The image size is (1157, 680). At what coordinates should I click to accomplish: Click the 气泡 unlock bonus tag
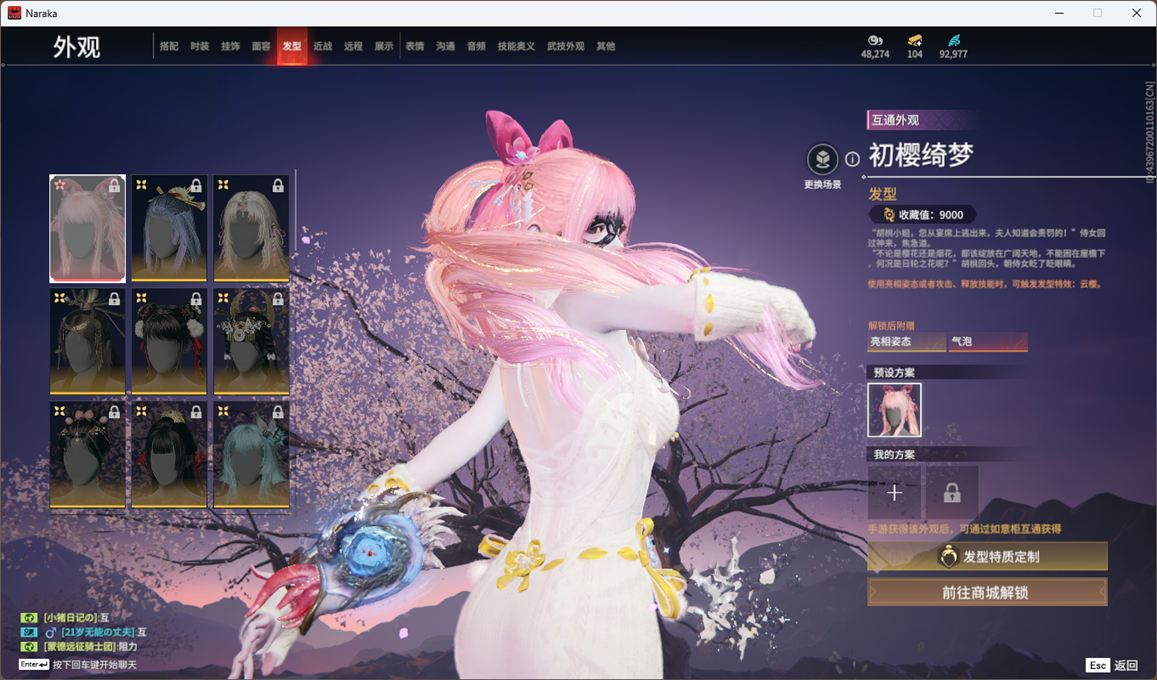pyautogui.click(x=988, y=341)
